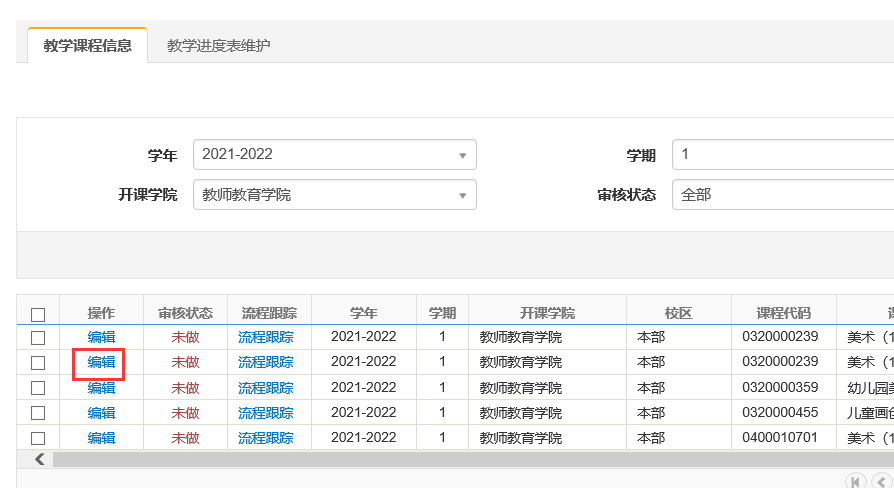The height and width of the screenshot is (488, 894).
Task: Switch to the 教学进度表维护 tab
Action: pyautogui.click(x=218, y=46)
